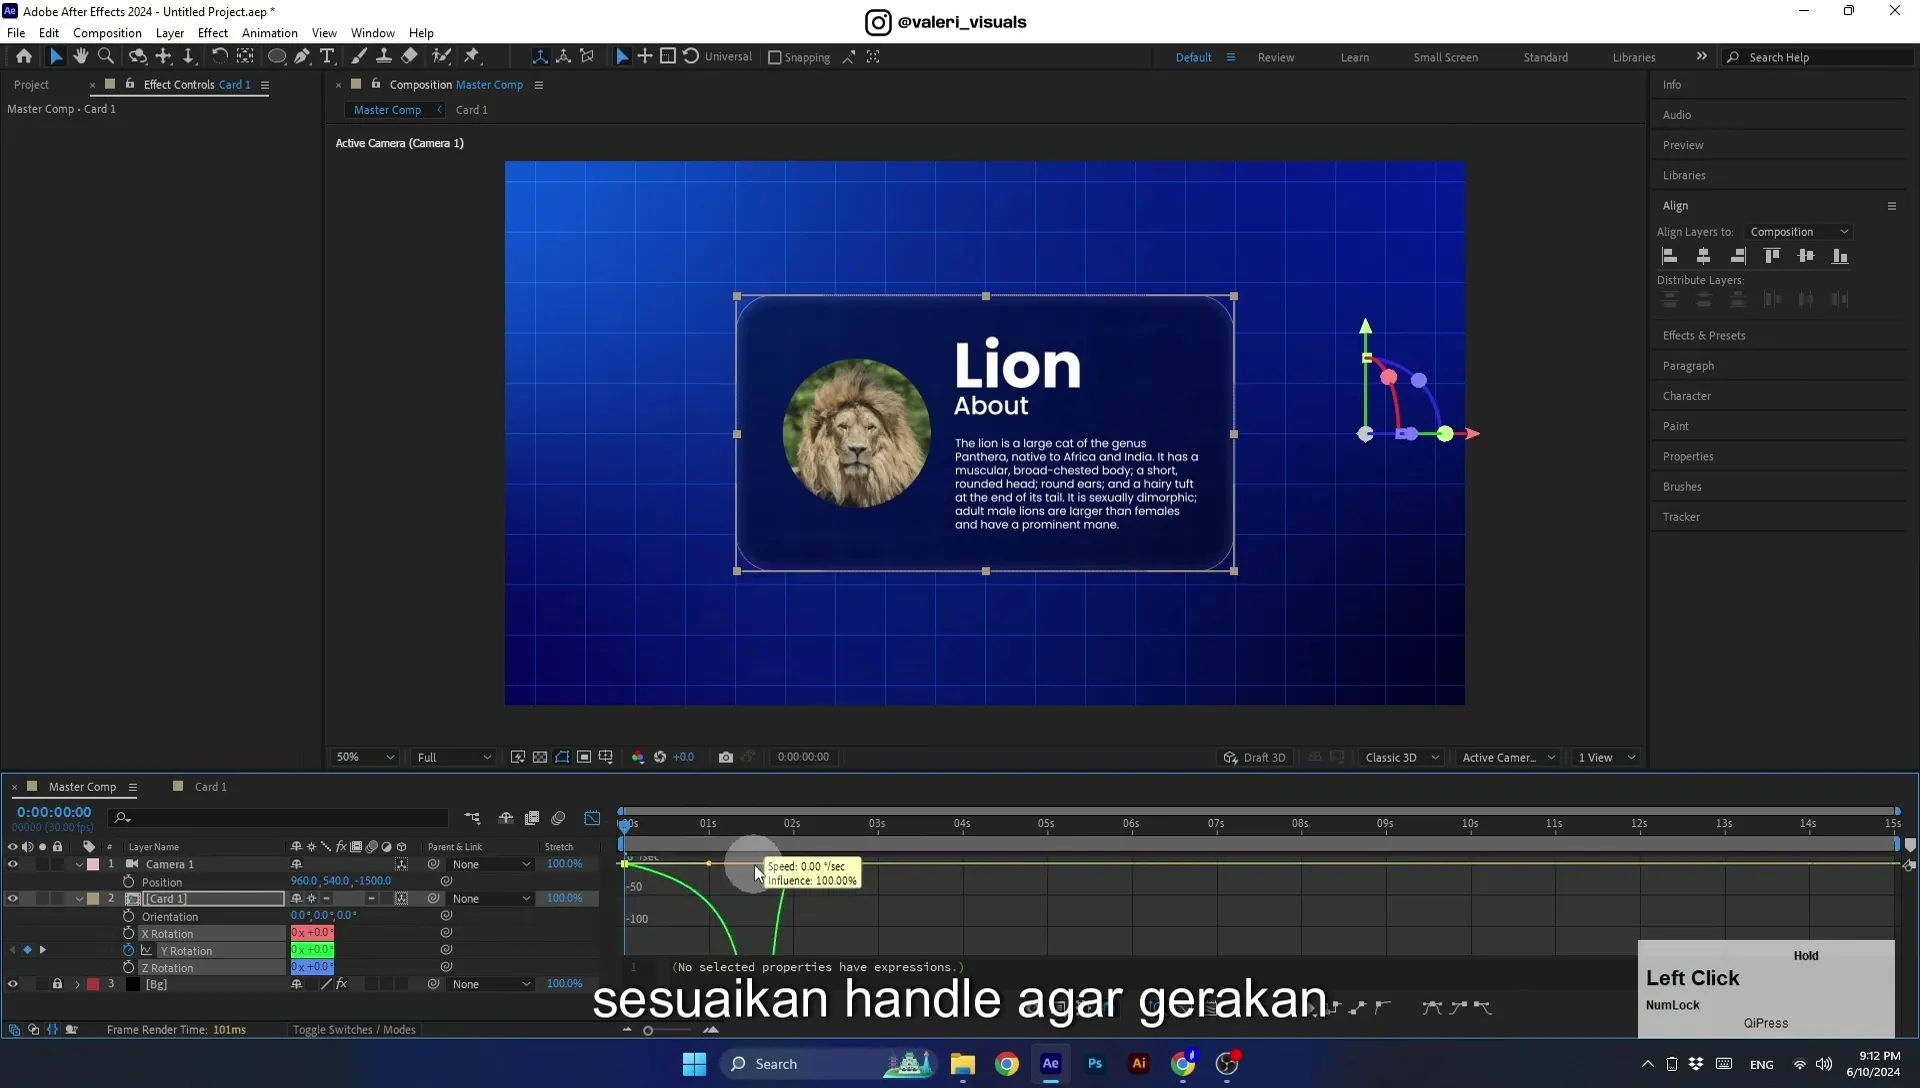Screen dimensions: 1920x1088
Task: Select the Brush tool
Action: pos(359,57)
